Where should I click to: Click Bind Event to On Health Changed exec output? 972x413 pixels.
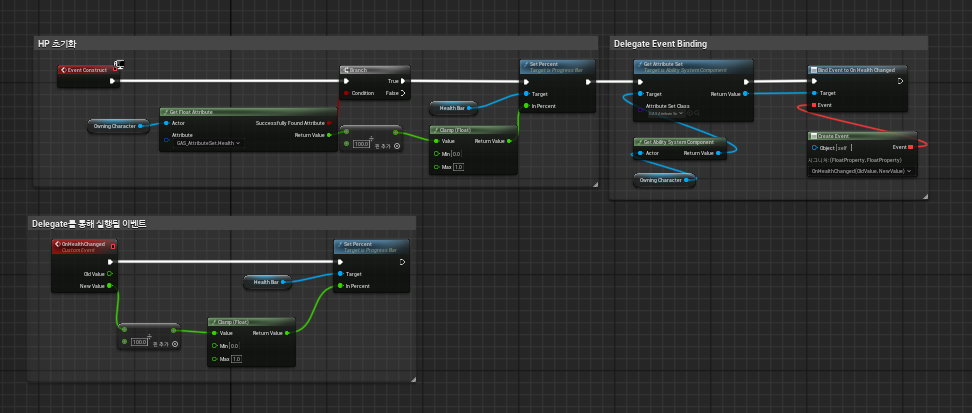tap(900, 81)
